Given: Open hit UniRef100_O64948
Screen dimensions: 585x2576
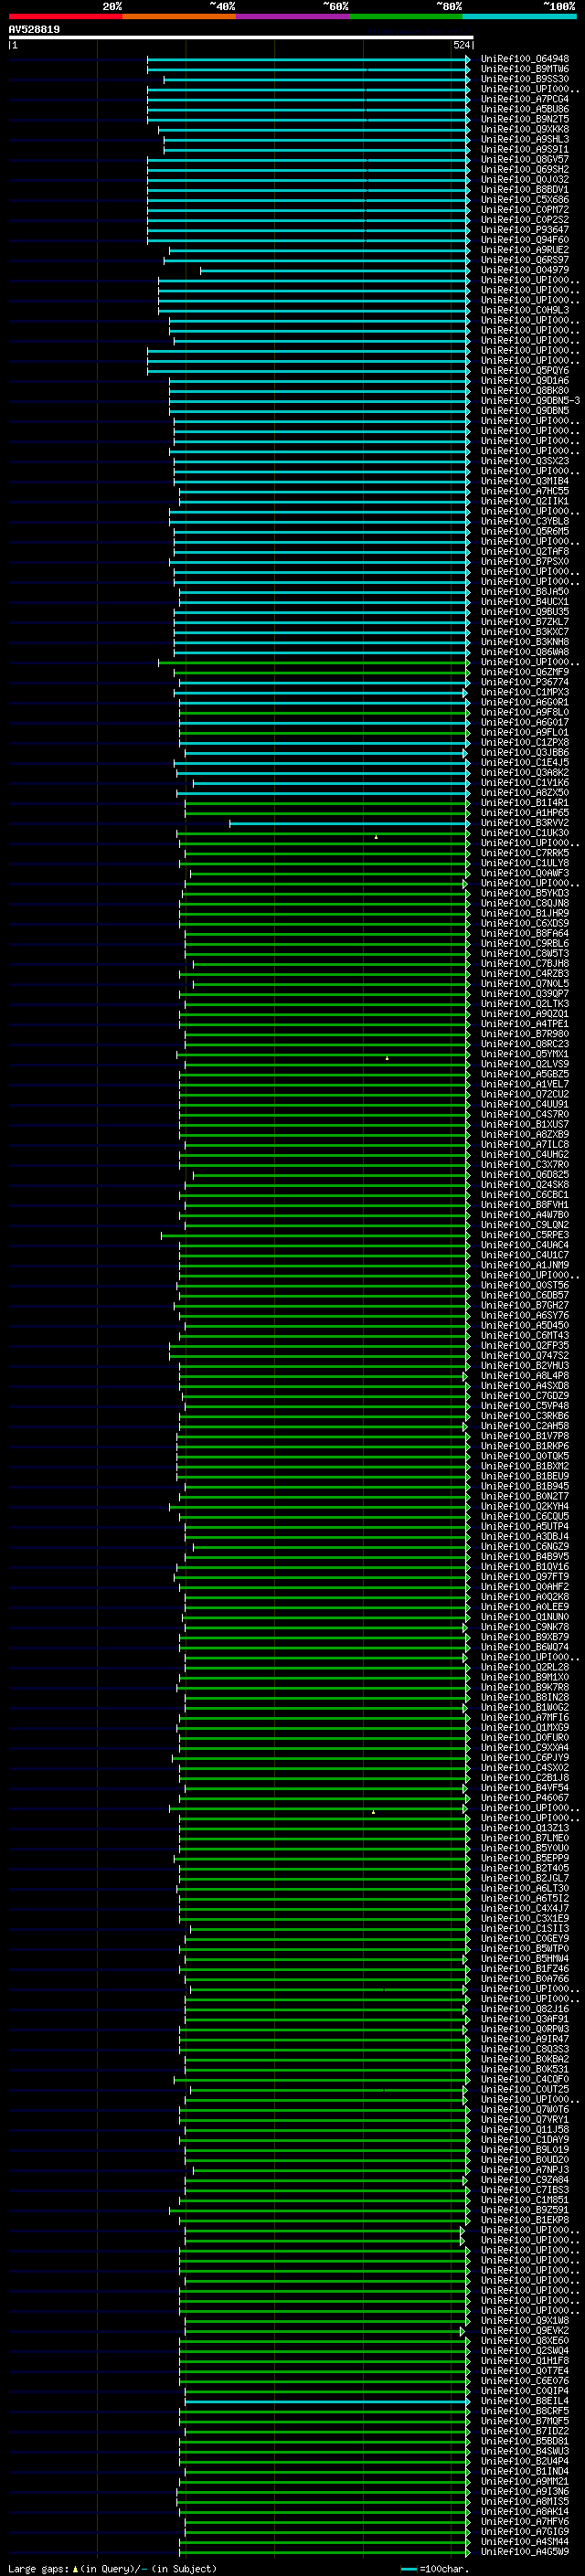Looking at the screenshot, I should click(525, 59).
